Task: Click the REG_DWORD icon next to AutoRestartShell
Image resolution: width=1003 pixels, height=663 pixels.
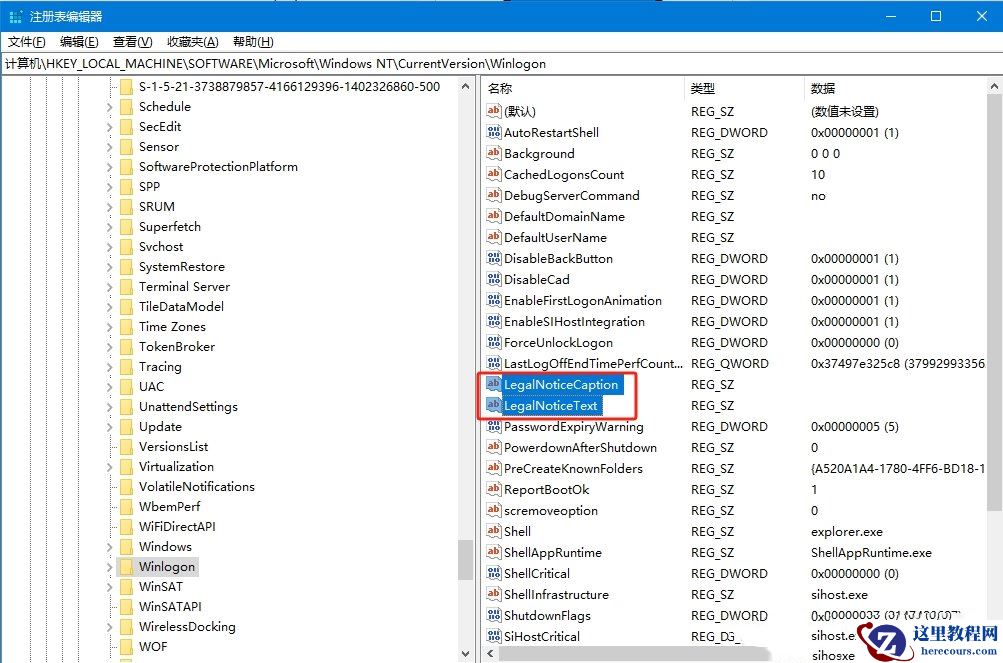Action: tap(493, 132)
